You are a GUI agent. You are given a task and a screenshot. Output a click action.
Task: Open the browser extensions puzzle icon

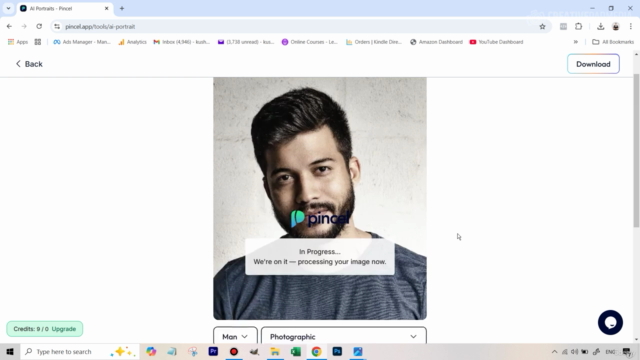click(578, 27)
